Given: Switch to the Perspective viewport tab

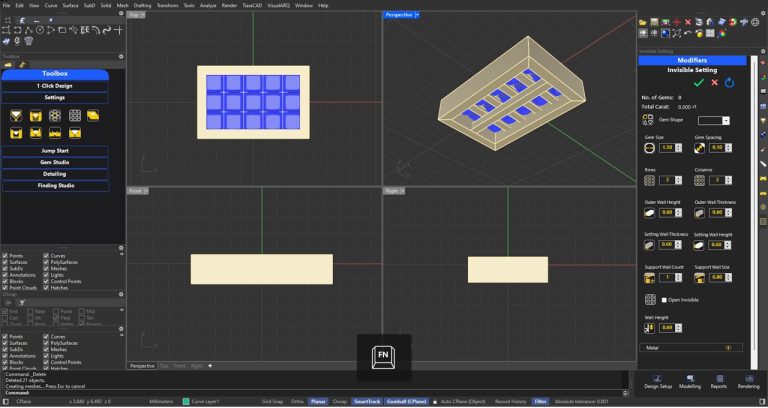Looking at the screenshot, I should tap(144, 366).
